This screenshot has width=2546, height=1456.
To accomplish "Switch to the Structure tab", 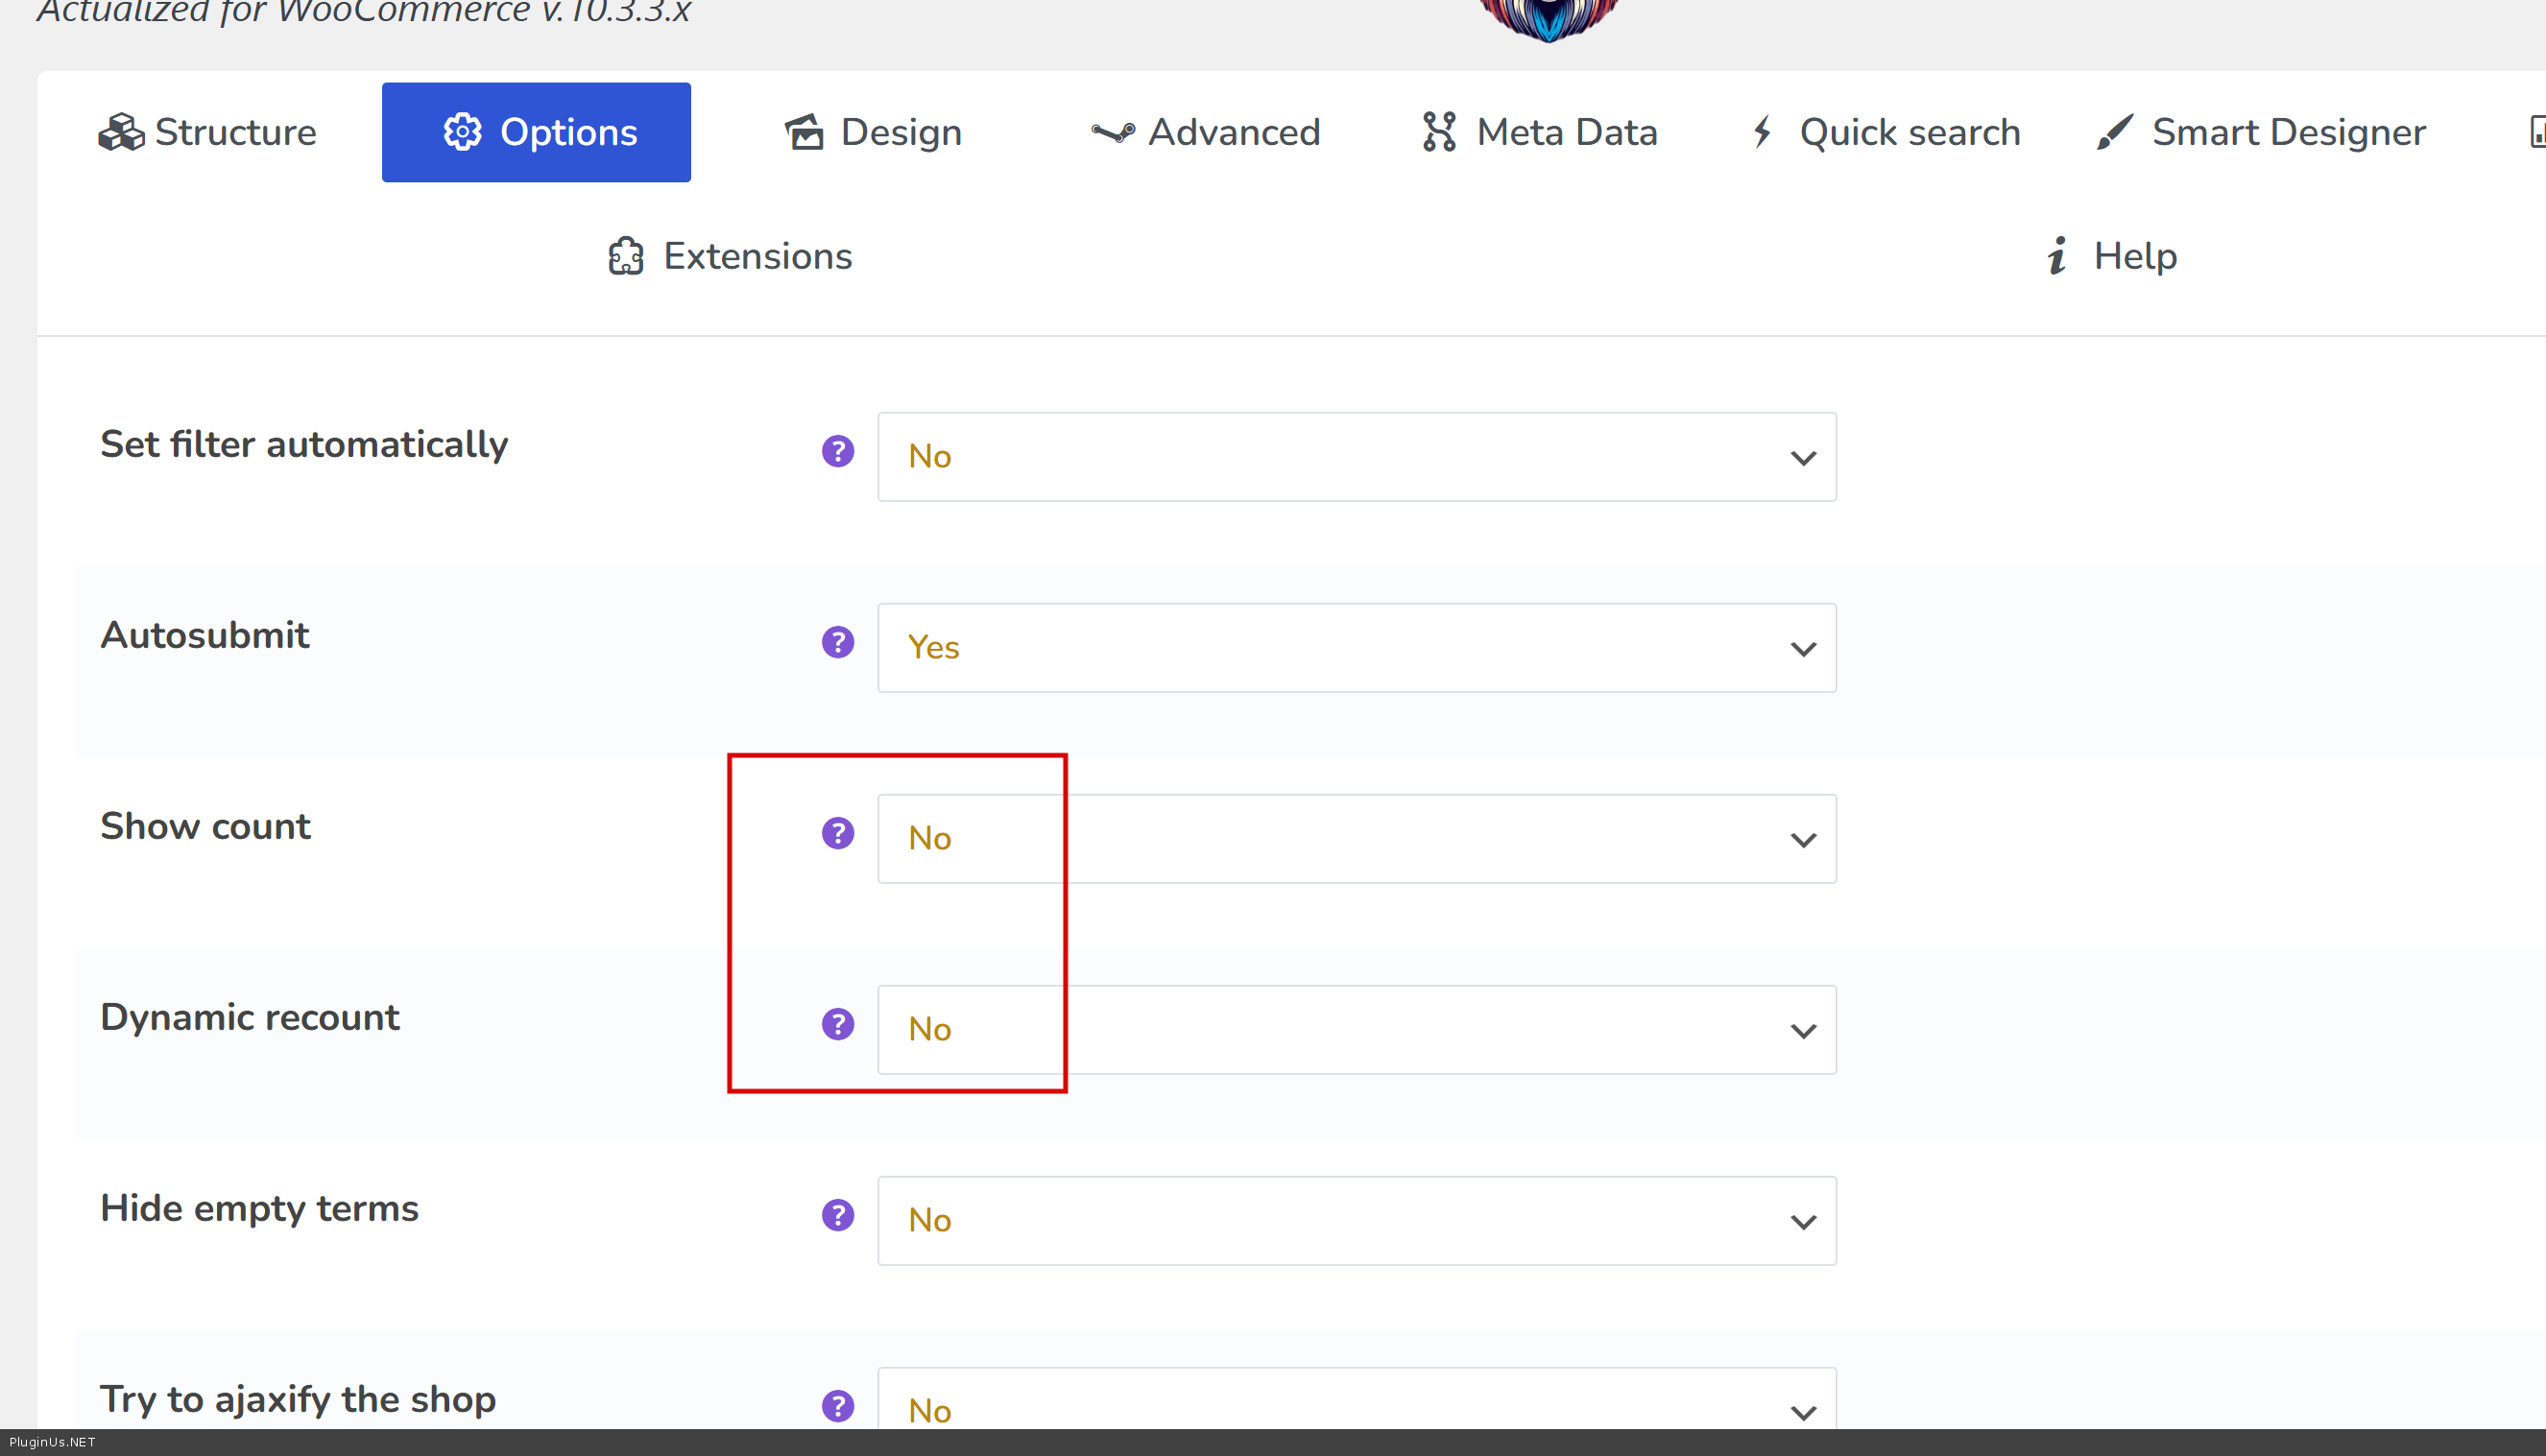I will click(x=208, y=132).
